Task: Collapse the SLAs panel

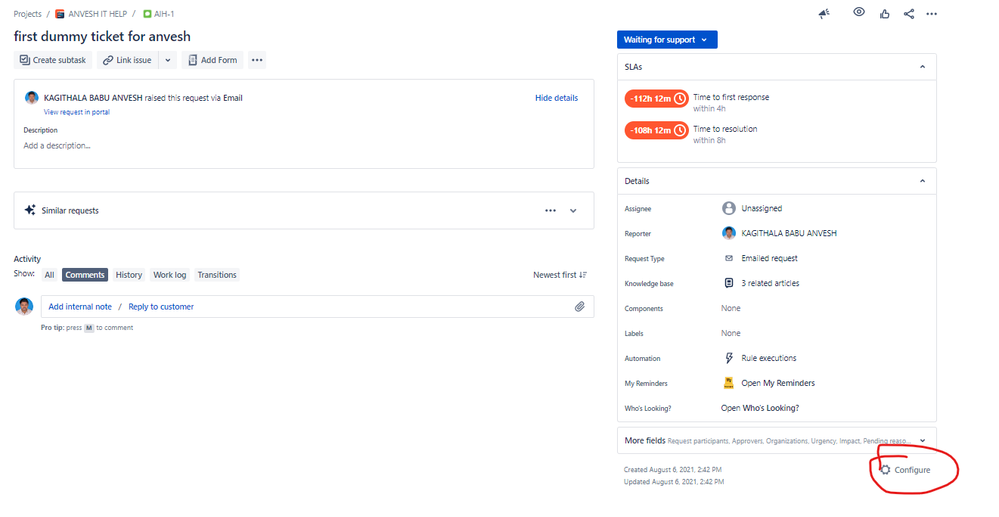Action: [x=922, y=67]
